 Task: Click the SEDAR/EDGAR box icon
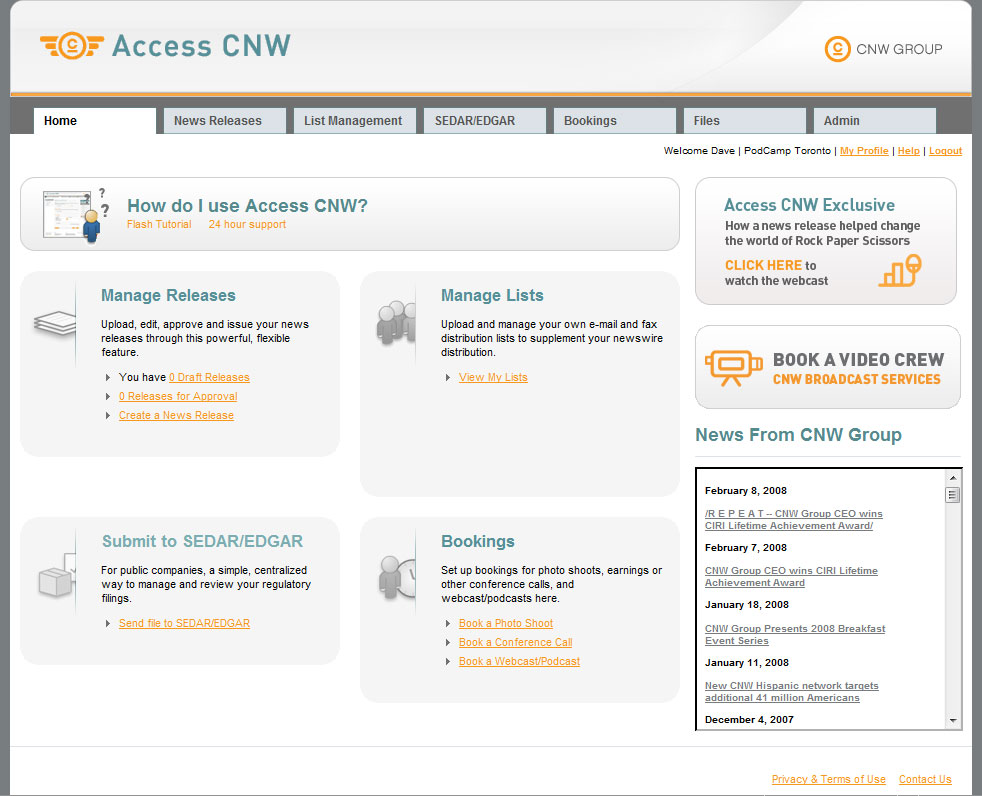coord(56,575)
